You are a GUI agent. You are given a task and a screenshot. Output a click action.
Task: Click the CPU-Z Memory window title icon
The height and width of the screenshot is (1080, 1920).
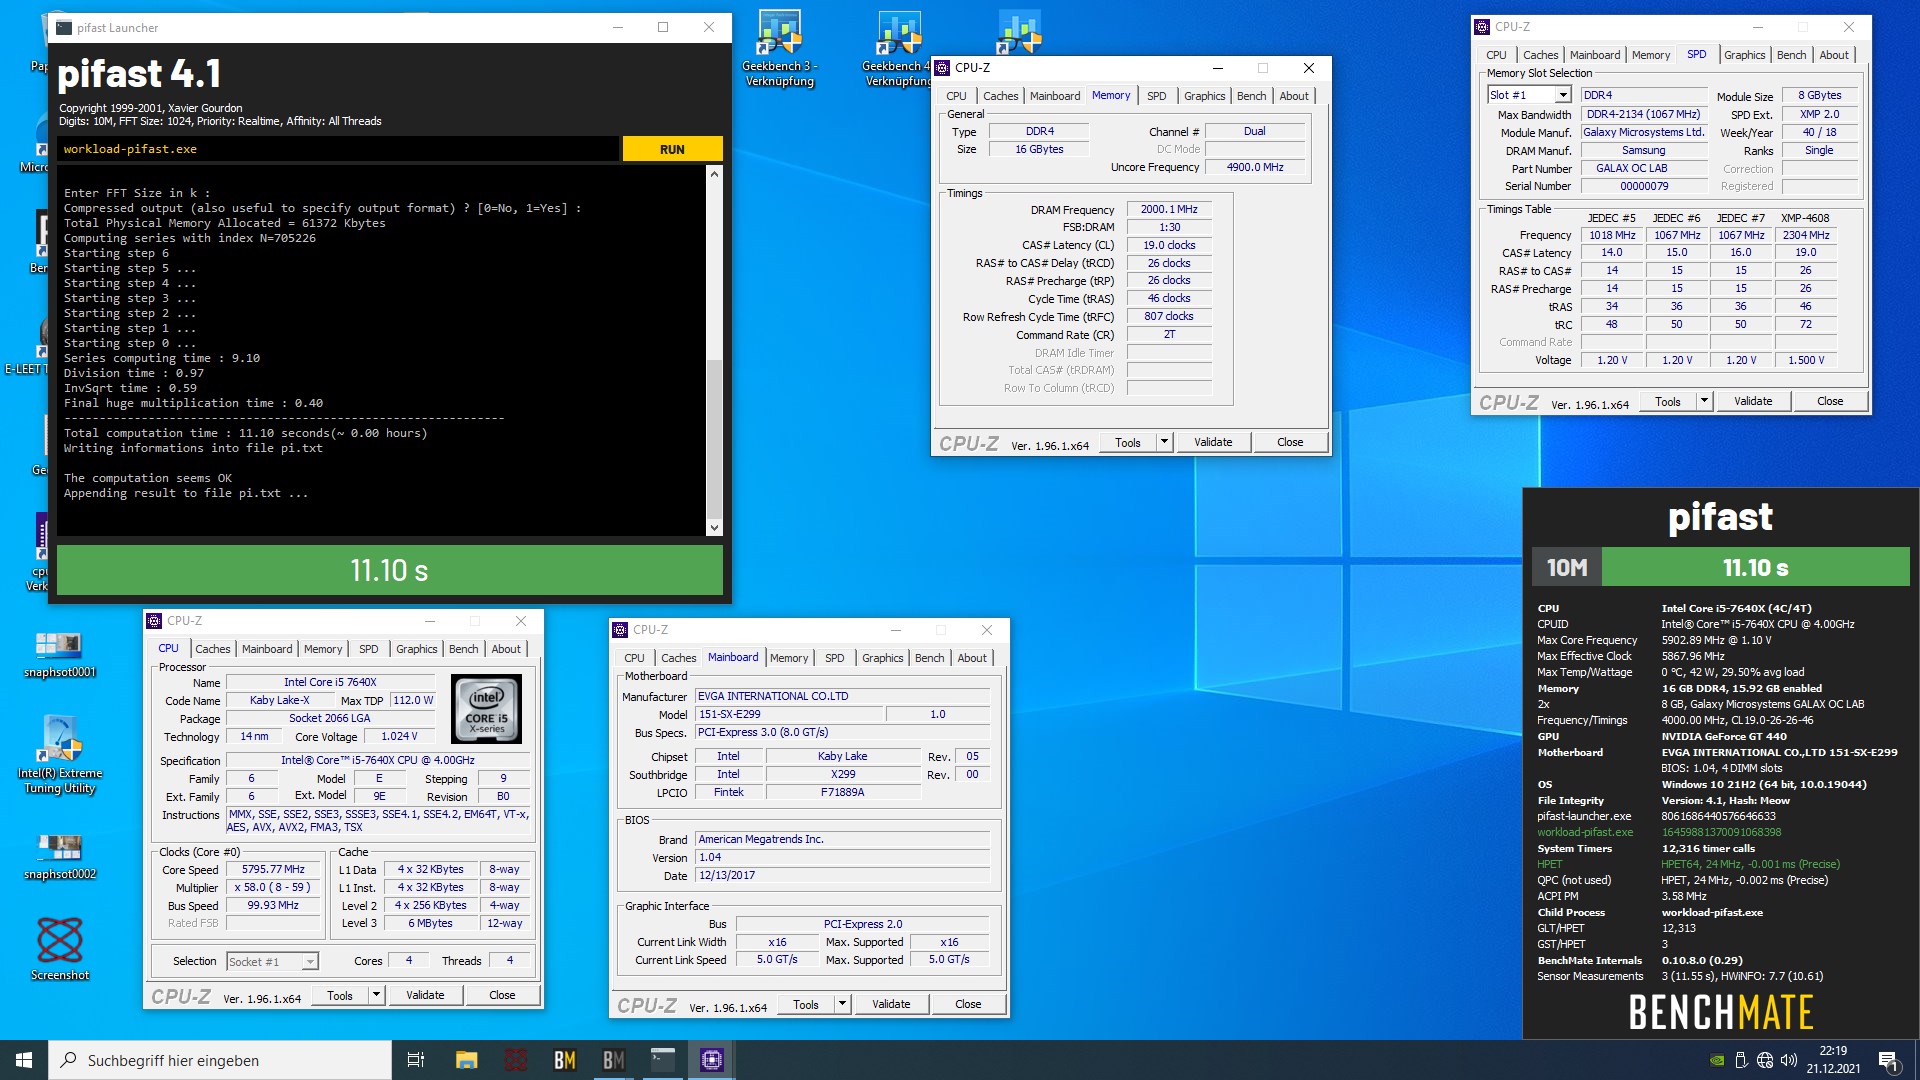point(942,68)
